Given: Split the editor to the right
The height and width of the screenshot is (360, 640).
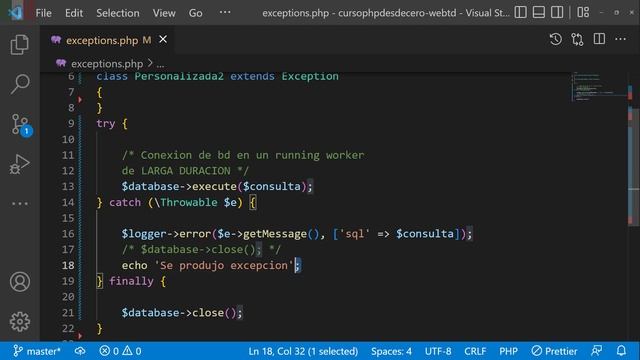Looking at the screenshot, I should click(x=599, y=39).
